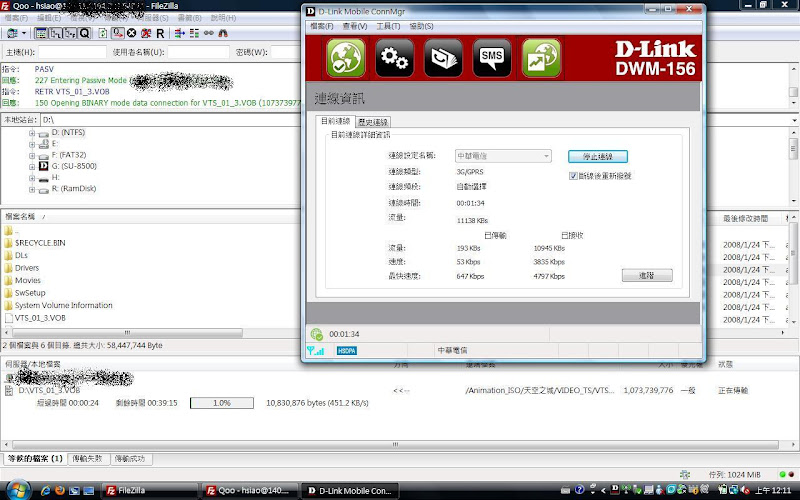The height and width of the screenshot is (500, 800).
Task: Click the signal strength antenna icon
Action: (315, 351)
